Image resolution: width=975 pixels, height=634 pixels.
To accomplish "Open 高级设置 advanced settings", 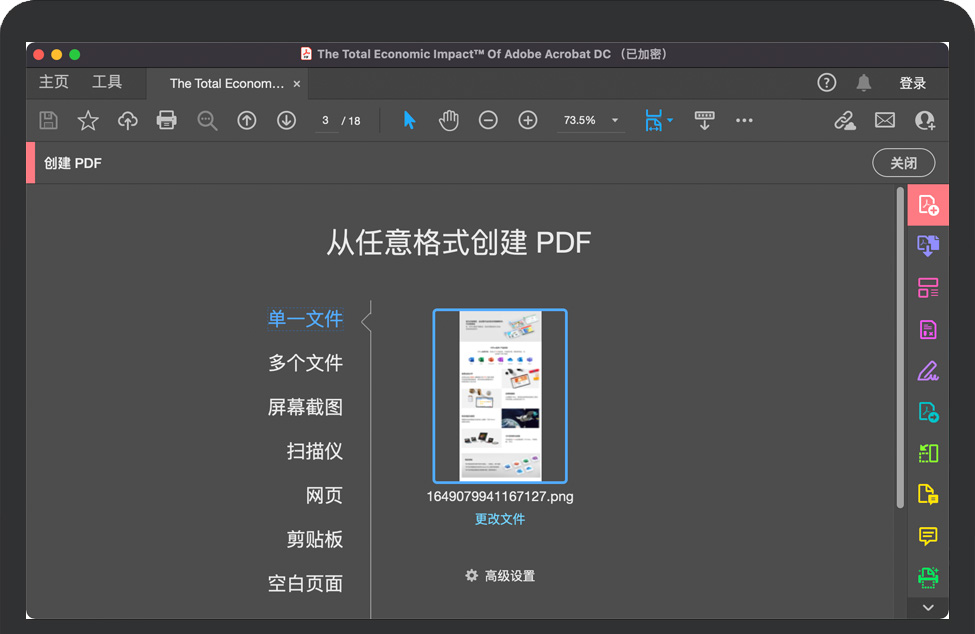I will click(500, 576).
